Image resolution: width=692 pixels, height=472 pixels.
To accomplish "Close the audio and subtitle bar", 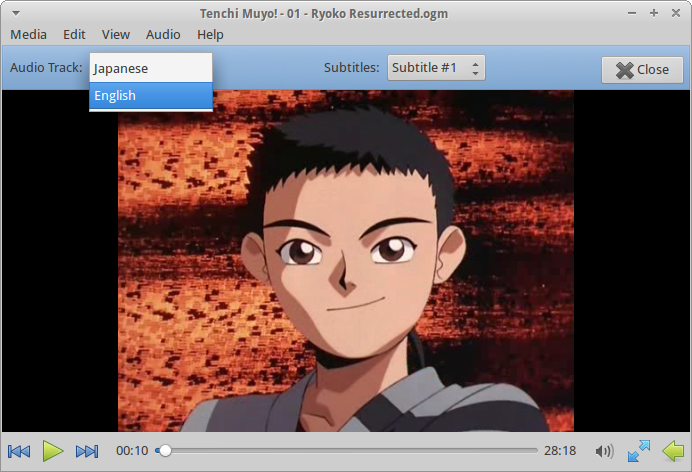I will pyautogui.click(x=642, y=69).
